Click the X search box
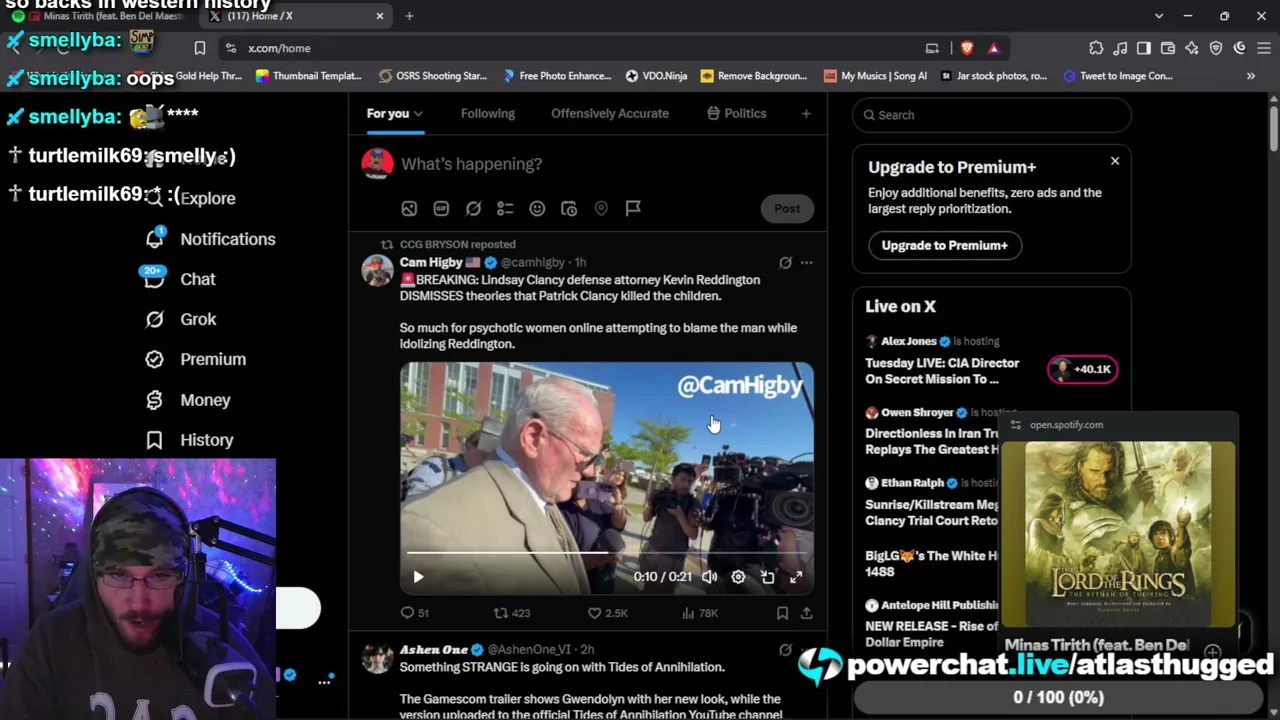1280x720 pixels. [x=992, y=115]
